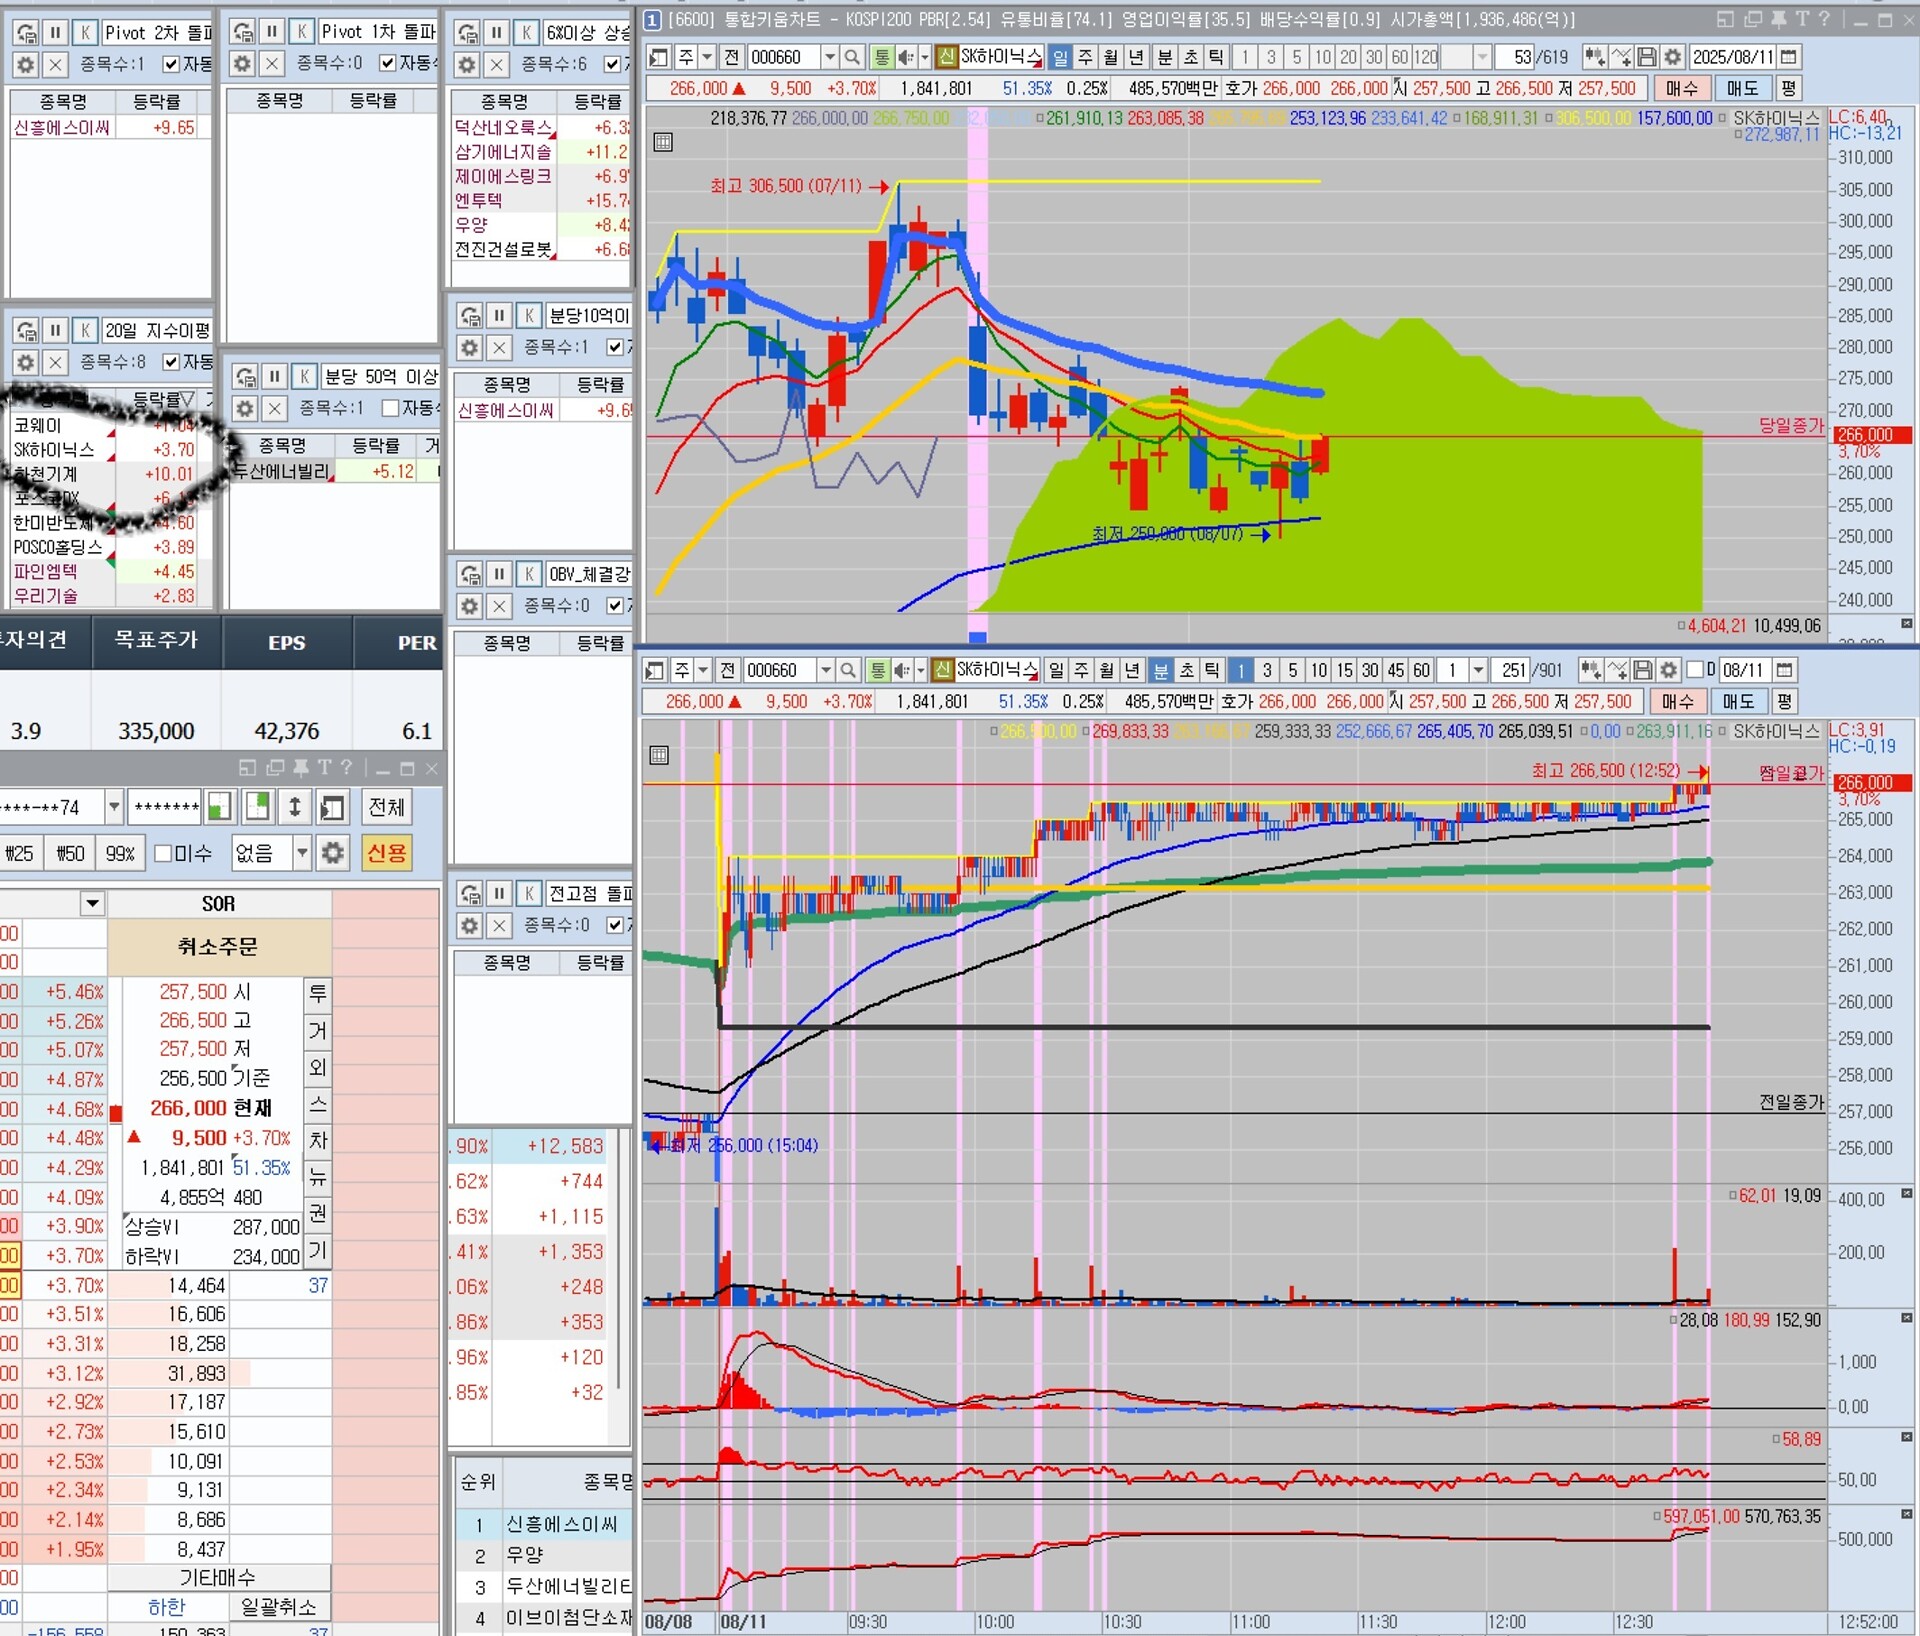This screenshot has height=1636, width=1920.
Task: Uncheck 자동 checkbox in Pivot 2차 panel
Action: (171, 64)
